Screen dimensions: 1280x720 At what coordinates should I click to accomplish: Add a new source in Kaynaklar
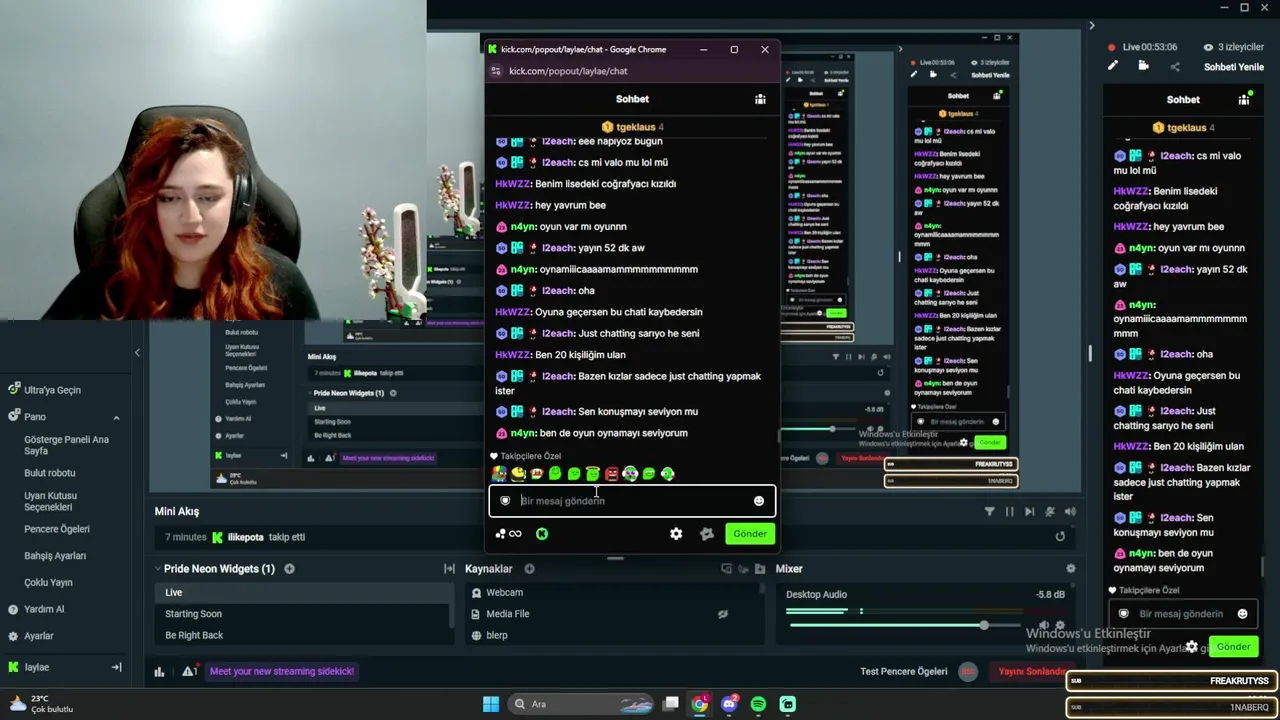[x=529, y=569]
